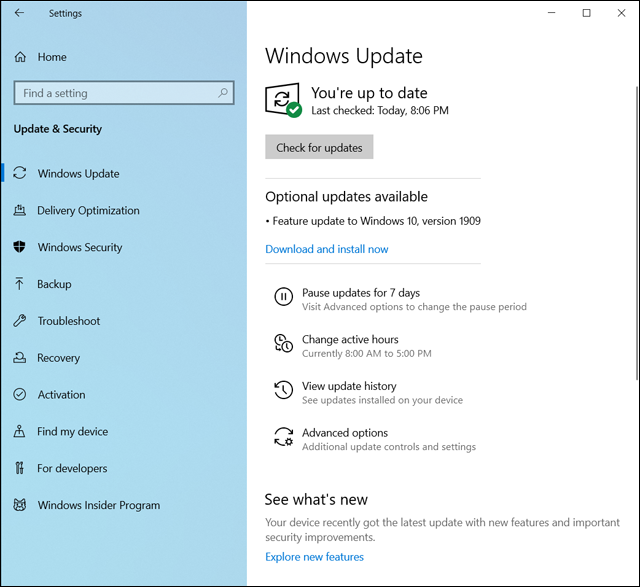Open Delivery Optimization settings
The height and width of the screenshot is (587, 640).
click(88, 210)
